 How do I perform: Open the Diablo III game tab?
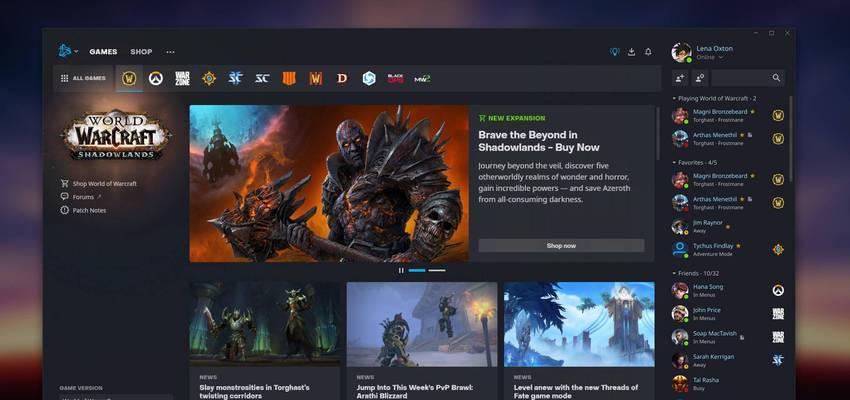(x=342, y=79)
